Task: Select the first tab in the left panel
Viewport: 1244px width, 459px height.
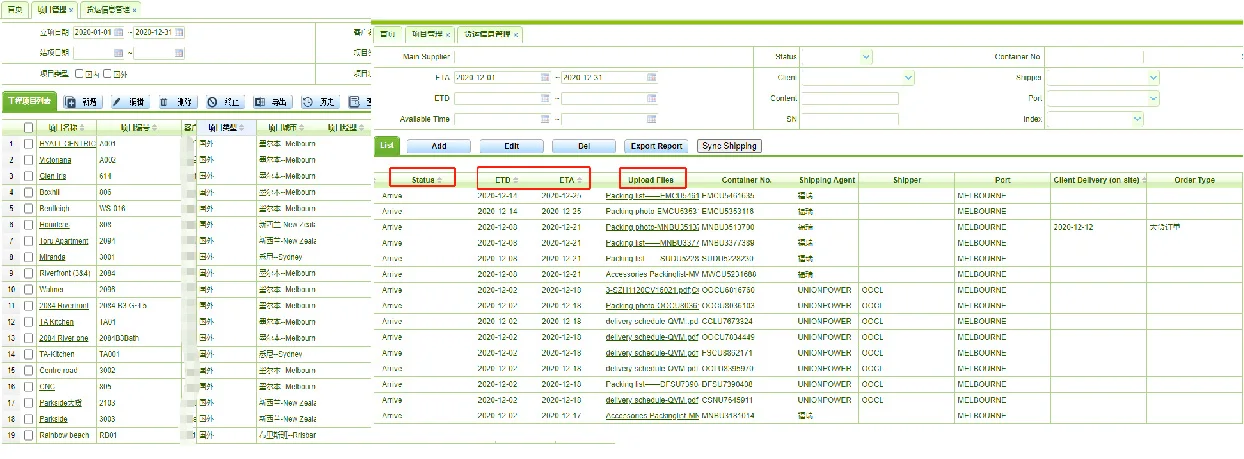Action: coord(13,9)
